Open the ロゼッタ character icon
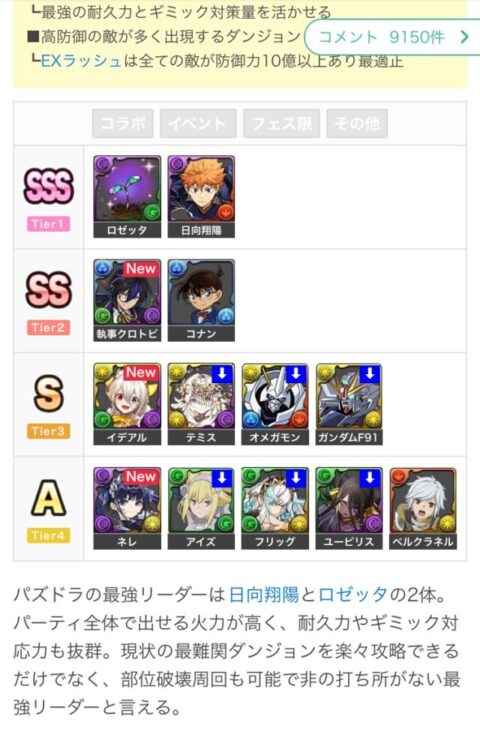Viewport: 480px width, 746px height. coord(127,196)
